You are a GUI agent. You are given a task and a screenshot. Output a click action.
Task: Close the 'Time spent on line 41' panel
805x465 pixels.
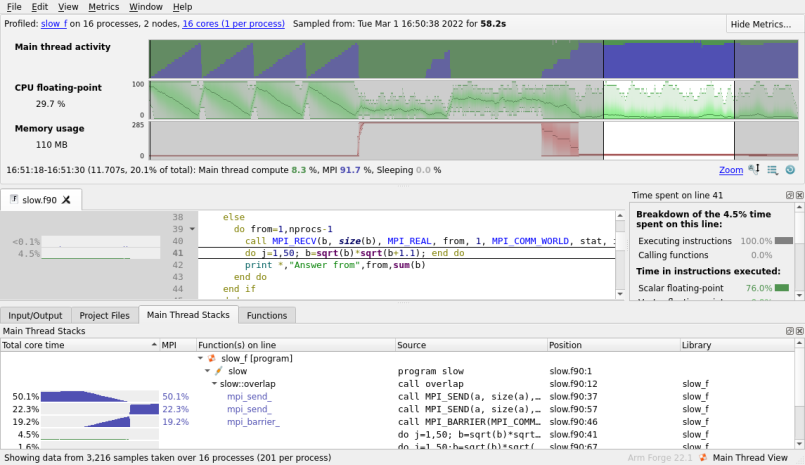799,195
